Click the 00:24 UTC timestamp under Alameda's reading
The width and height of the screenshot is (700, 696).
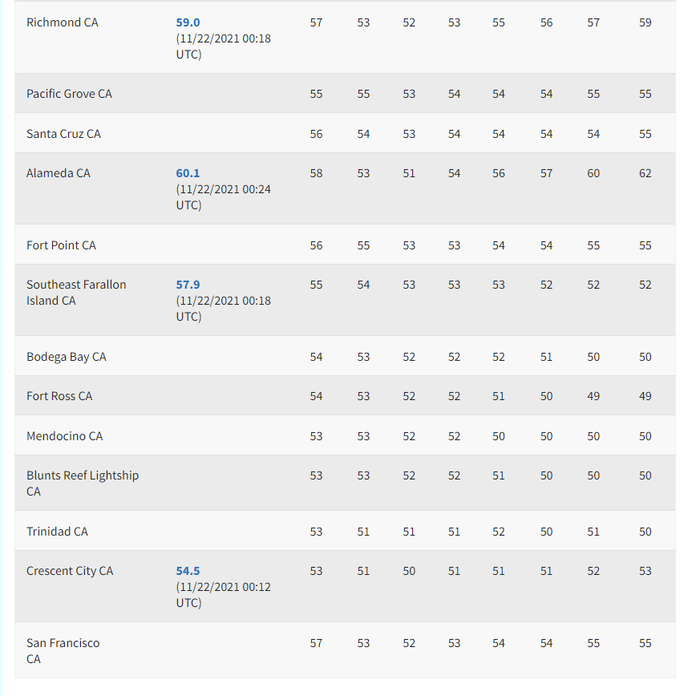pos(223,196)
